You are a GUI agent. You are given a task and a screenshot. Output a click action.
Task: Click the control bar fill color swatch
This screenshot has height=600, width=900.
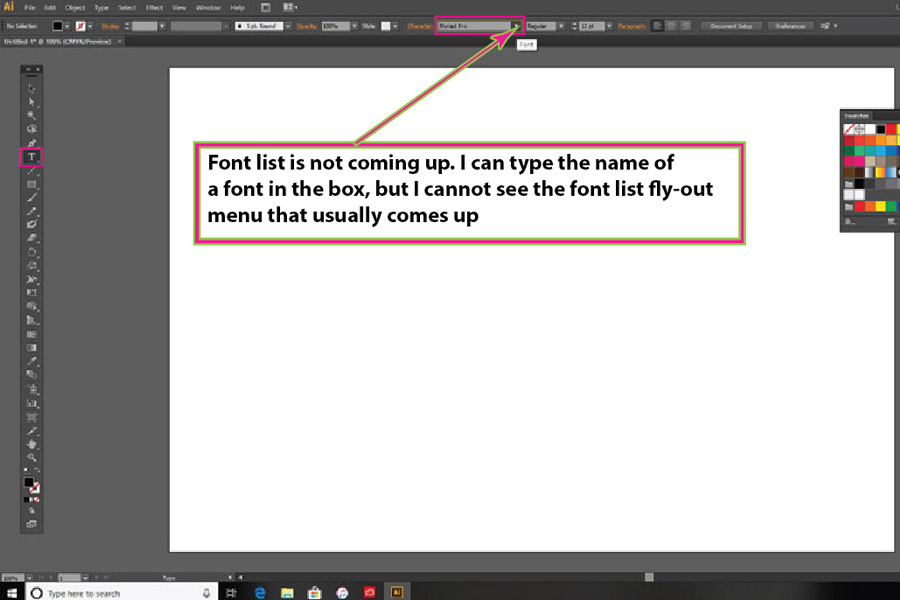pyautogui.click(x=57, y=26)
